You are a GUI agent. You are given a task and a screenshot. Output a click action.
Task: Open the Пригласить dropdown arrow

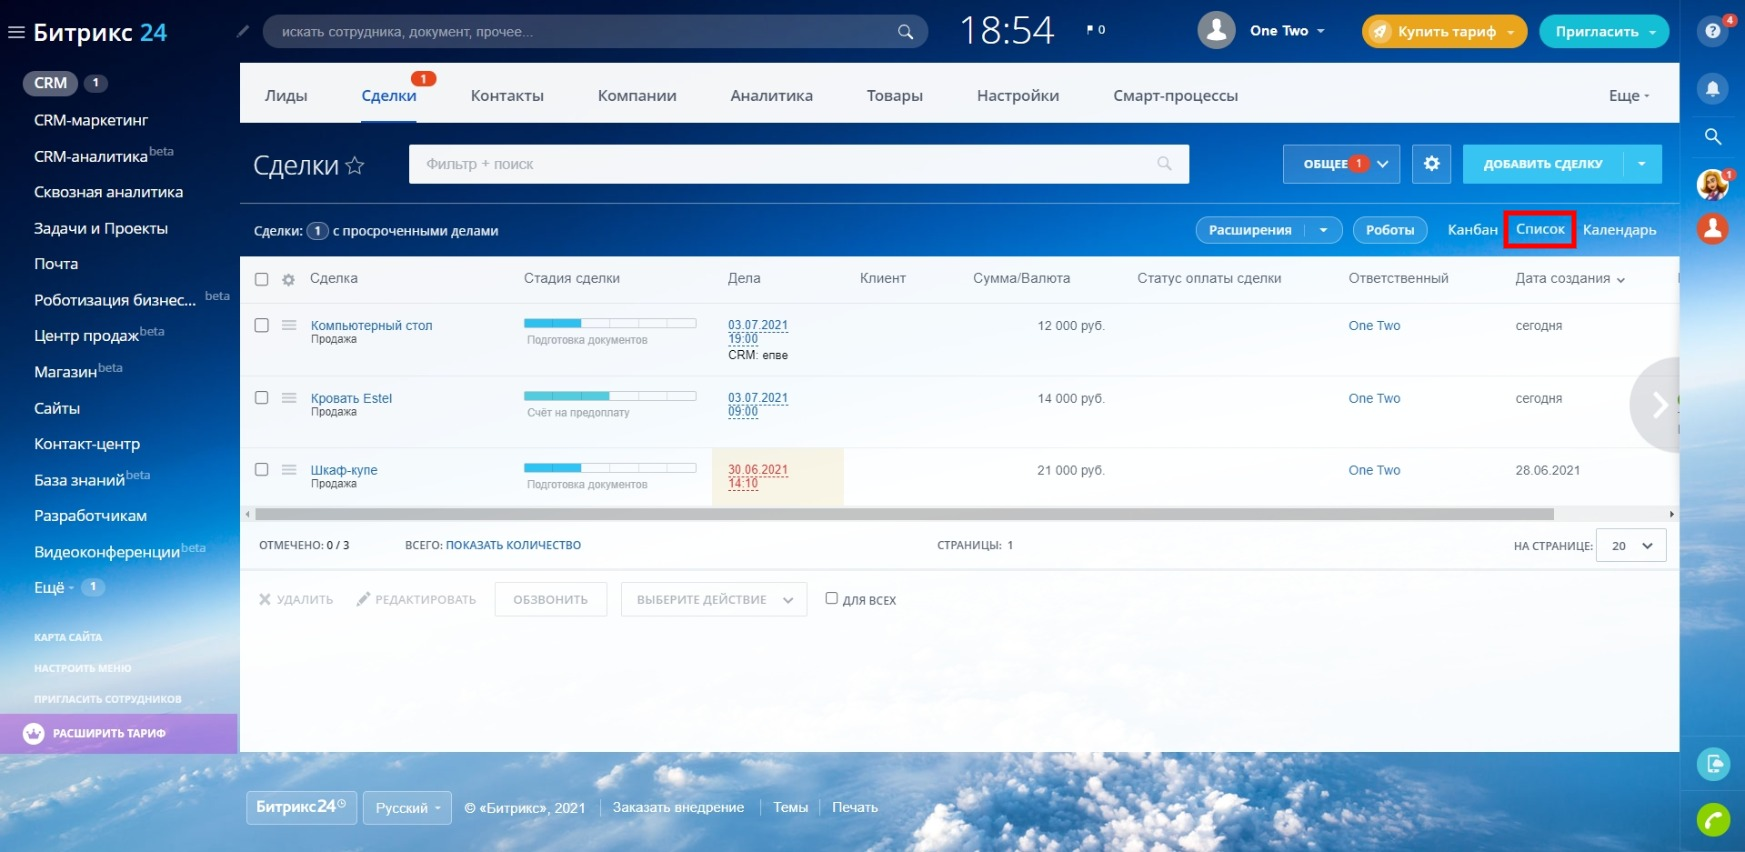[x=1653, y=32]
